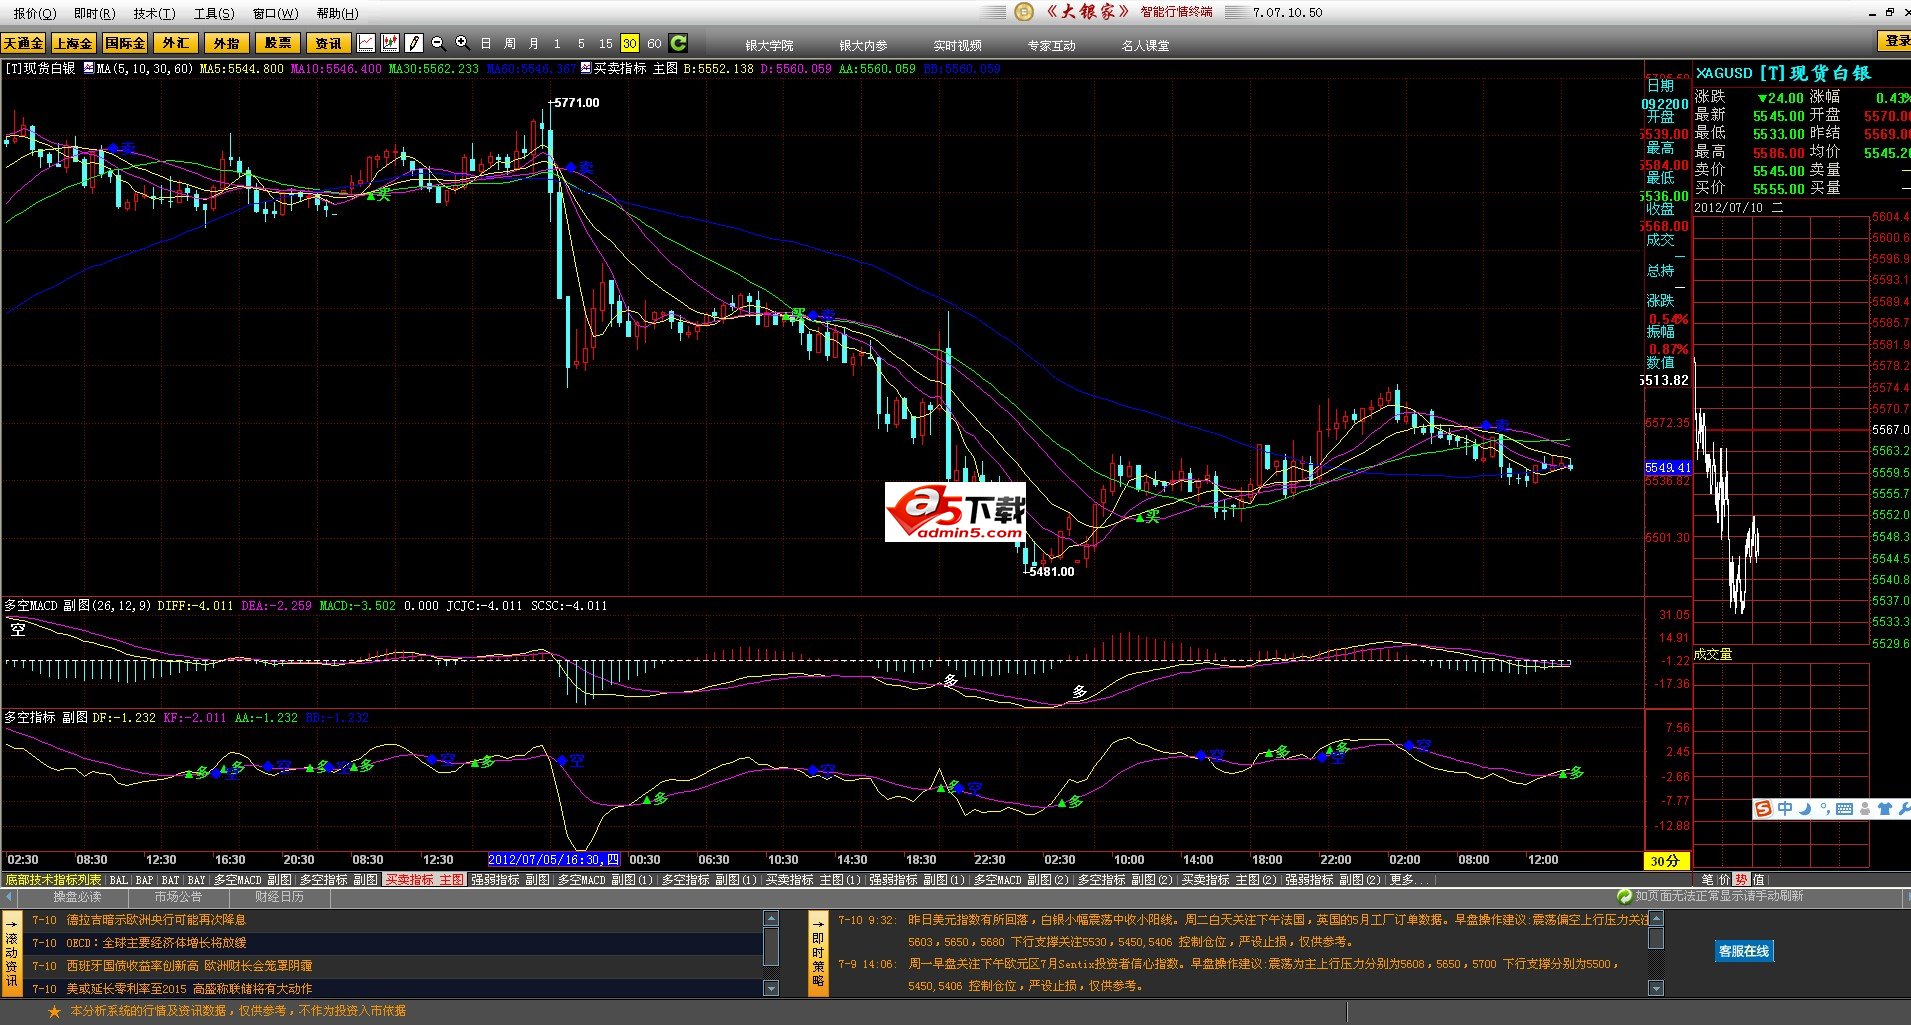The image size is (1911, 1025).
Task: Switch to candlestick chart icon
Action: click(390, 43)
